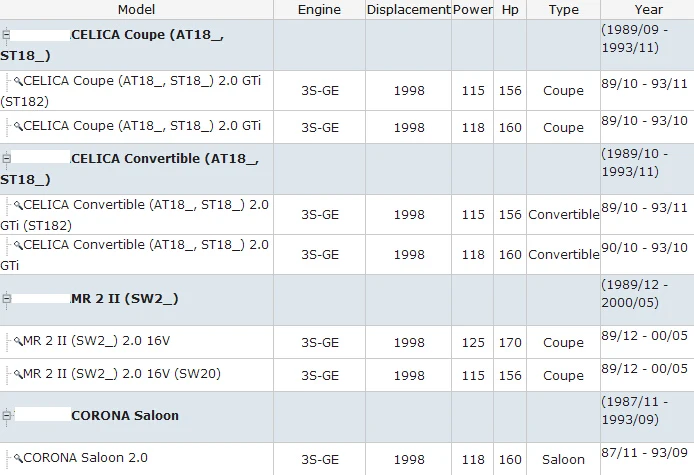Screen dimensions: 694x475
Task: Collapse the CELICA Coupe (AT18_, ST18_) group
Action: click(6, 34)
